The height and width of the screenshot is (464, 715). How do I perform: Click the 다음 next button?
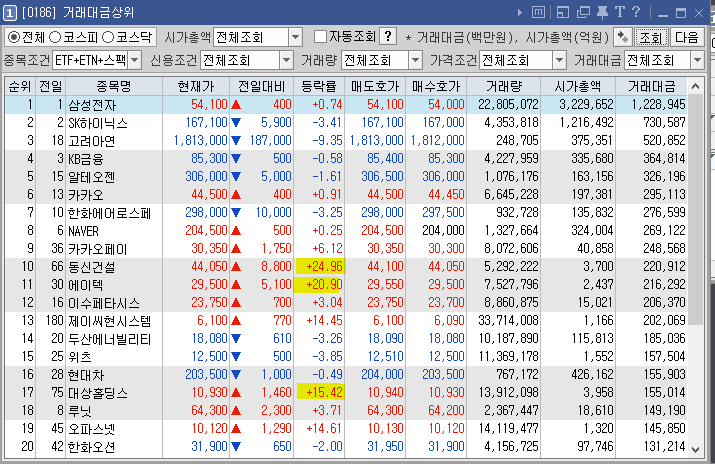click(687, 37)
